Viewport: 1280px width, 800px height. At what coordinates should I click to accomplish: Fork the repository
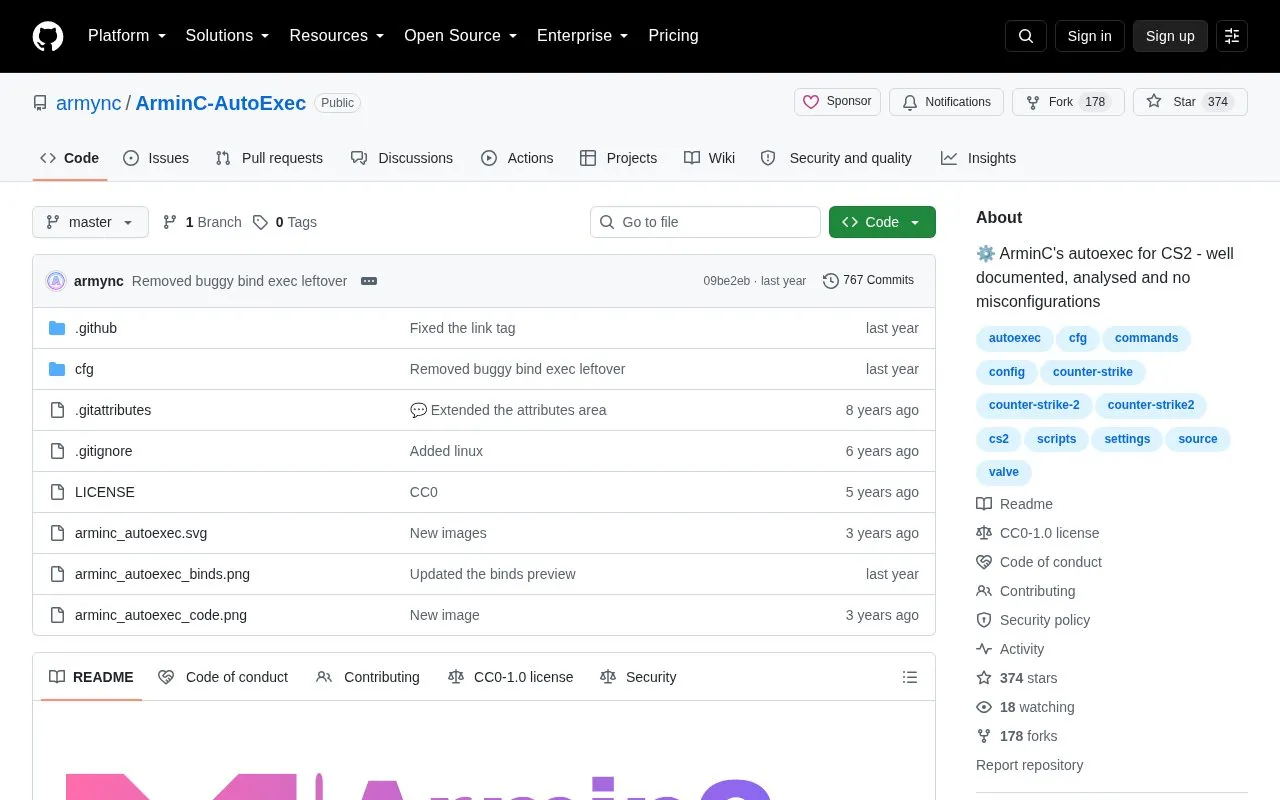(1068, 102)
